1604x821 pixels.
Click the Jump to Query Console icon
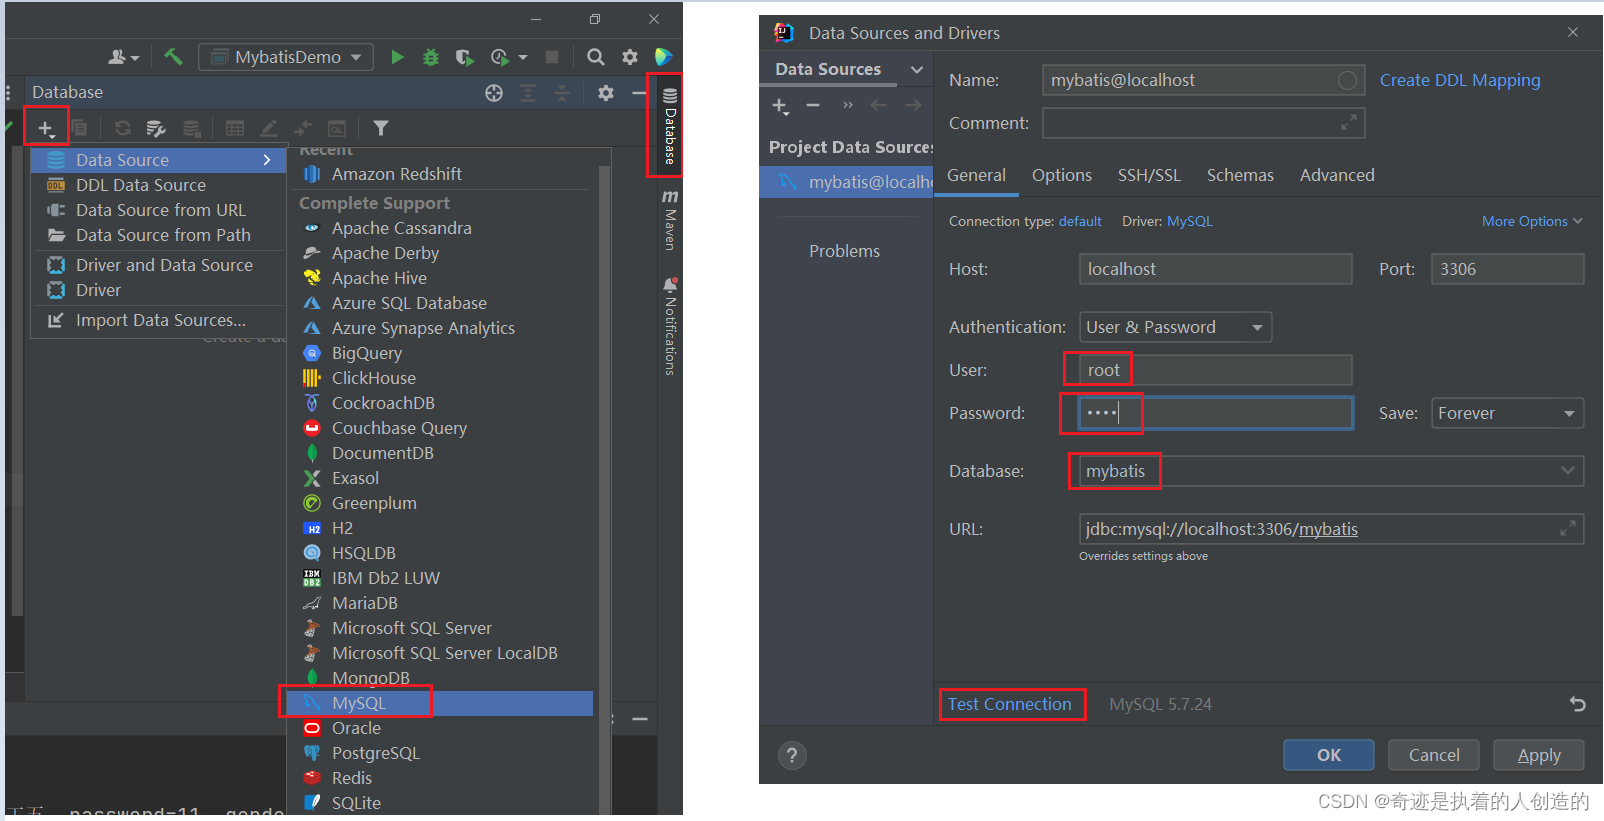coord(337,128)
